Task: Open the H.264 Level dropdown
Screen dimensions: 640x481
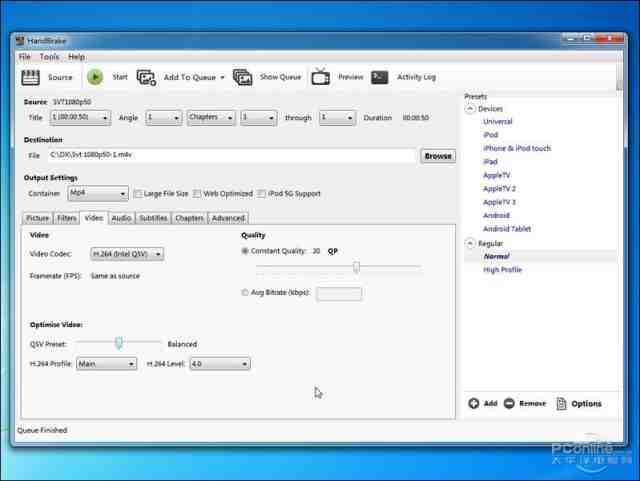Action: coord(220,364)
